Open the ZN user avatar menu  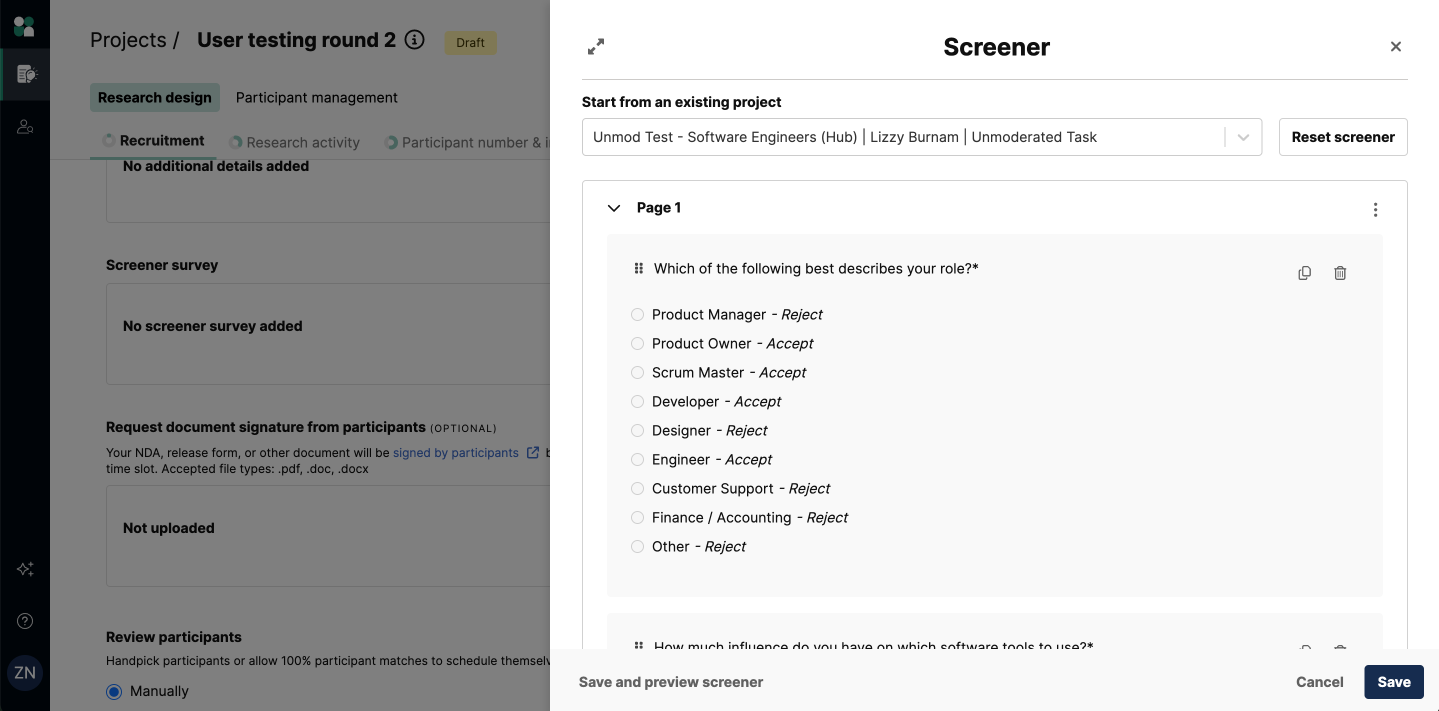[x=25, y=673]
